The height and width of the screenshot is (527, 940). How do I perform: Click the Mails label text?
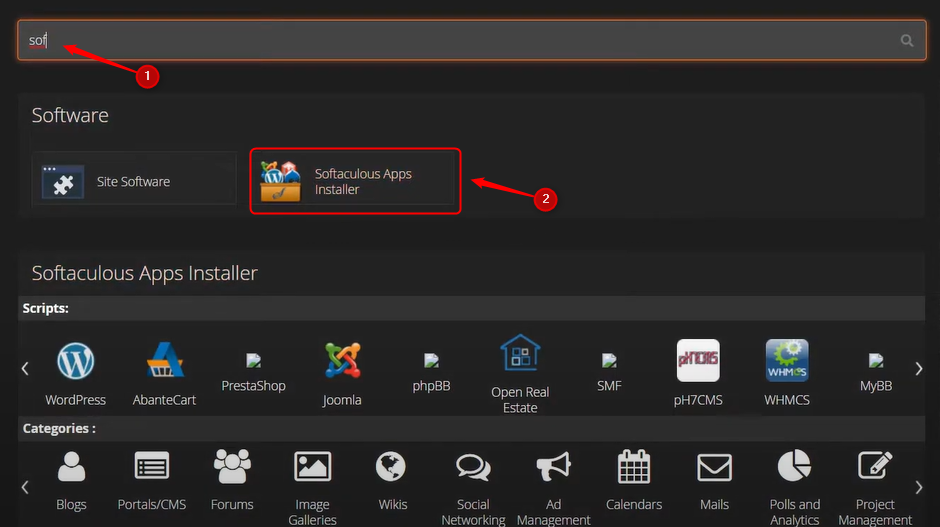[x=715, y=505]
